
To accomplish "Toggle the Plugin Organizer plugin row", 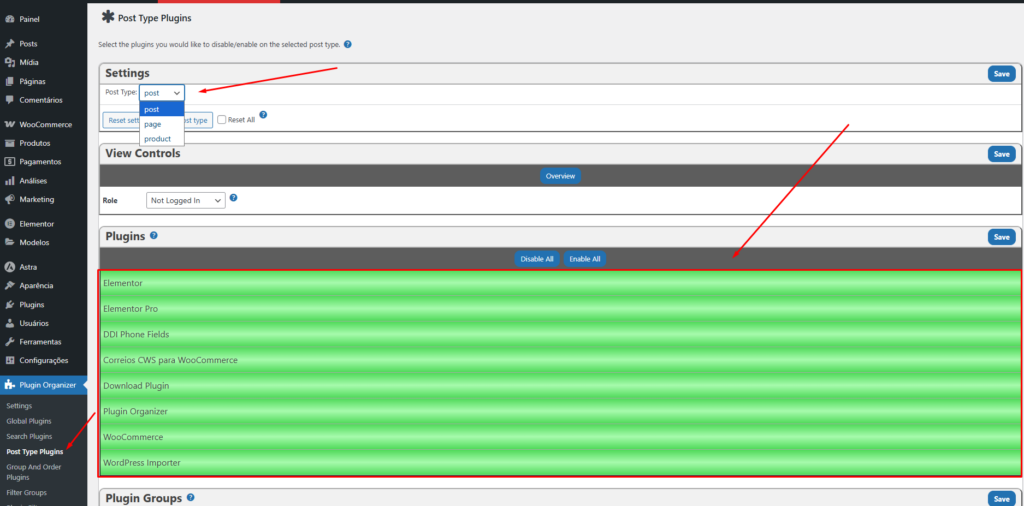I will tap(560, 411).
